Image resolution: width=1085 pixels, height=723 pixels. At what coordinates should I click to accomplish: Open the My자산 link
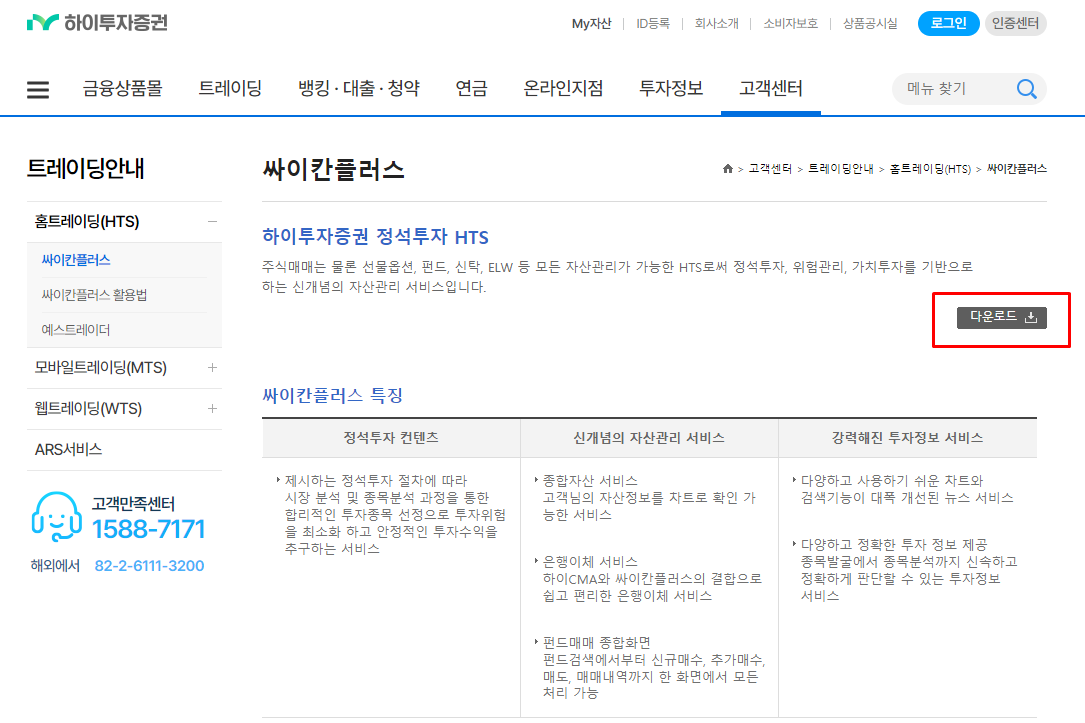point(592,24)
